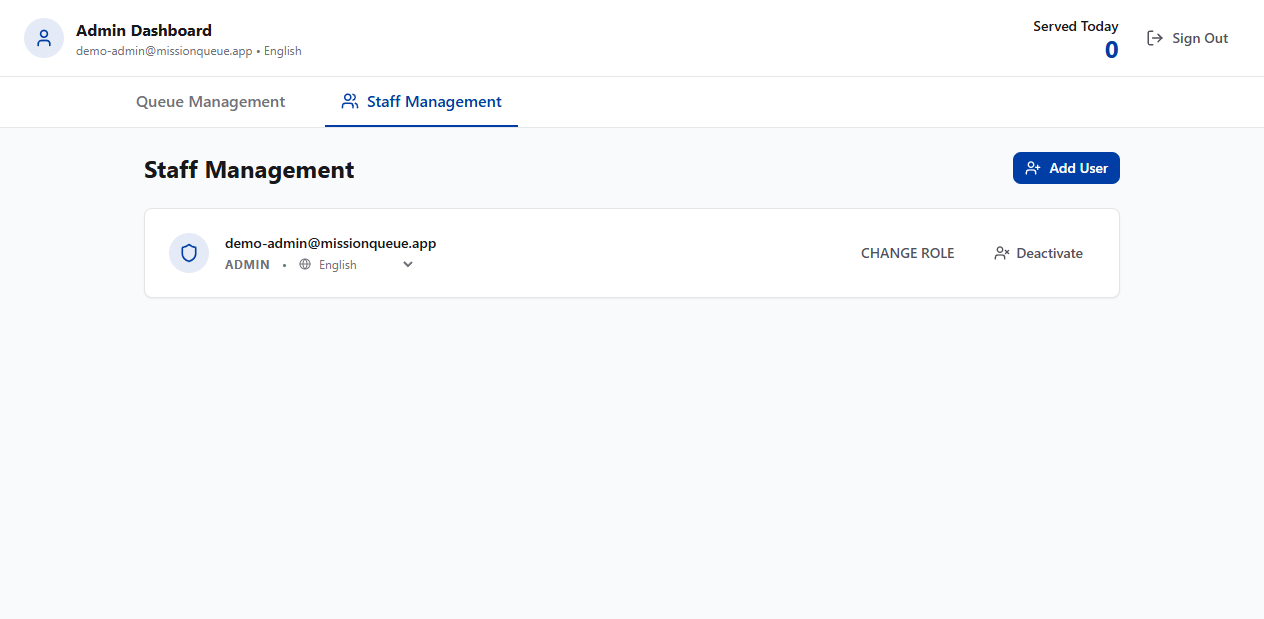This screenshot has width=1264, height=619.
Task: Click the Deactivate text label
Action: pos(1049,253)
